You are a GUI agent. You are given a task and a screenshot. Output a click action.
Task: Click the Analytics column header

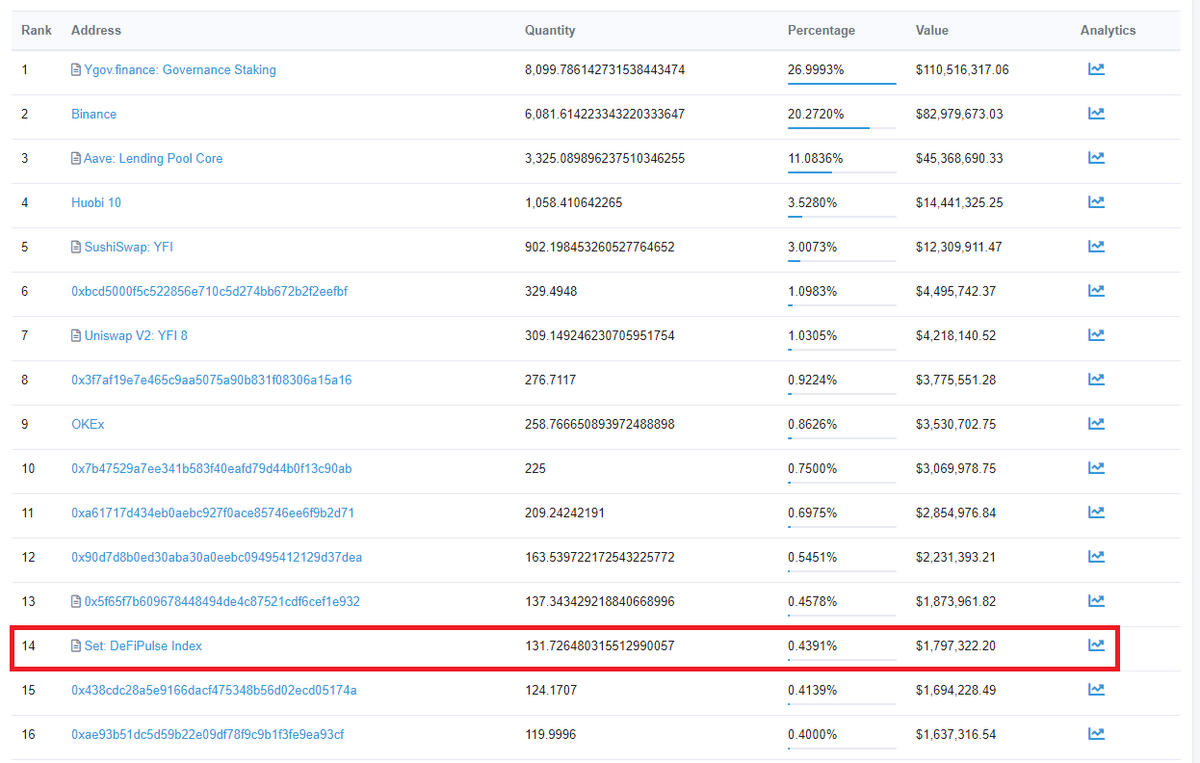click(1108, 30)
